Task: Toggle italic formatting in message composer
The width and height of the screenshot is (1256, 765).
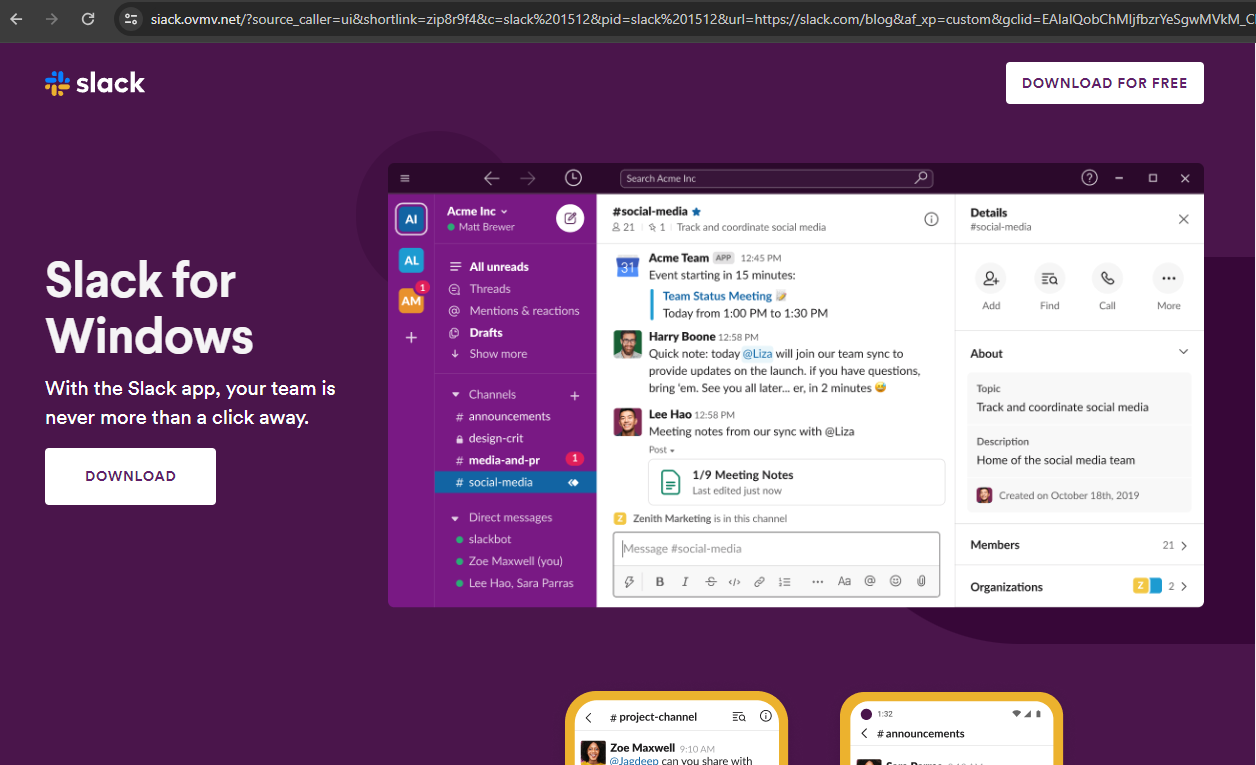Action: [x=685, y=581]
